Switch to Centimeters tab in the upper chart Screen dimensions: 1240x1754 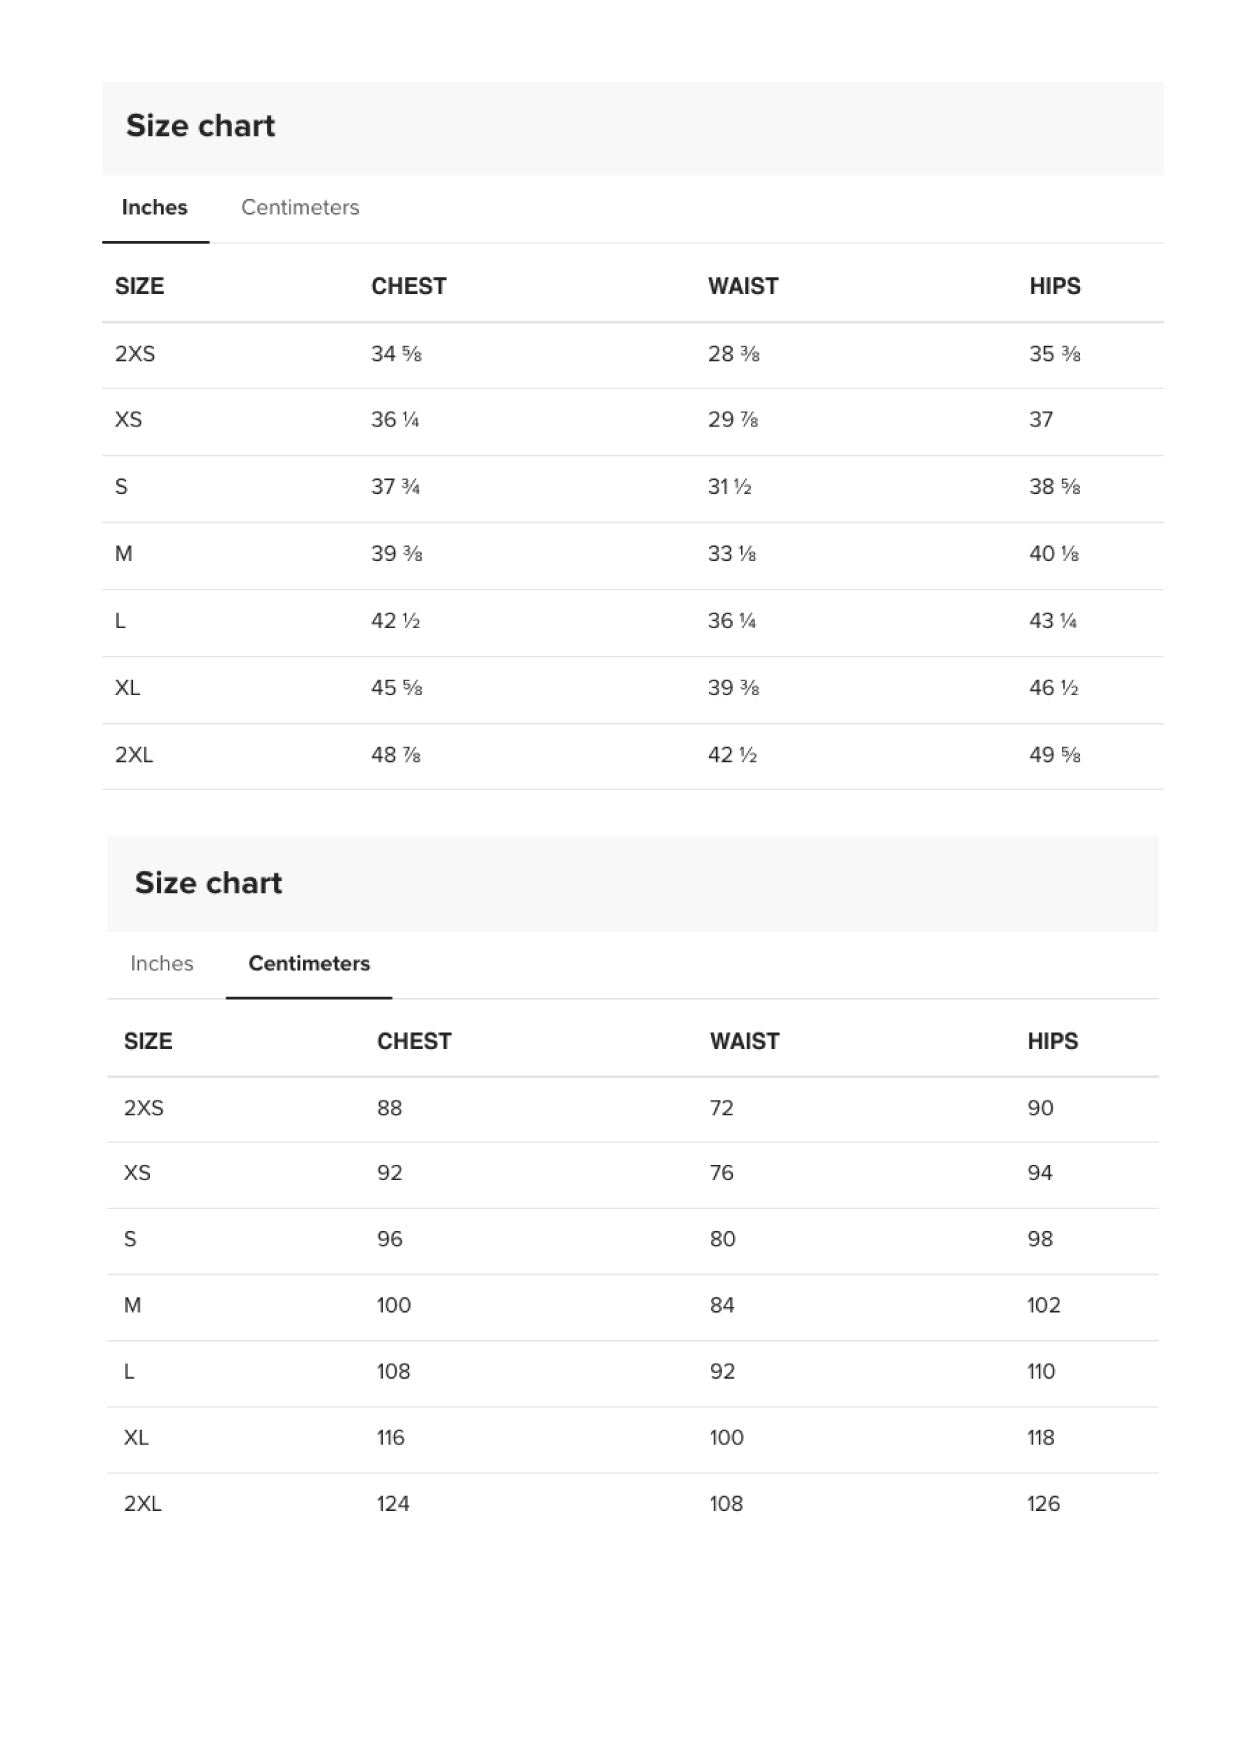(x=300, y=207)
